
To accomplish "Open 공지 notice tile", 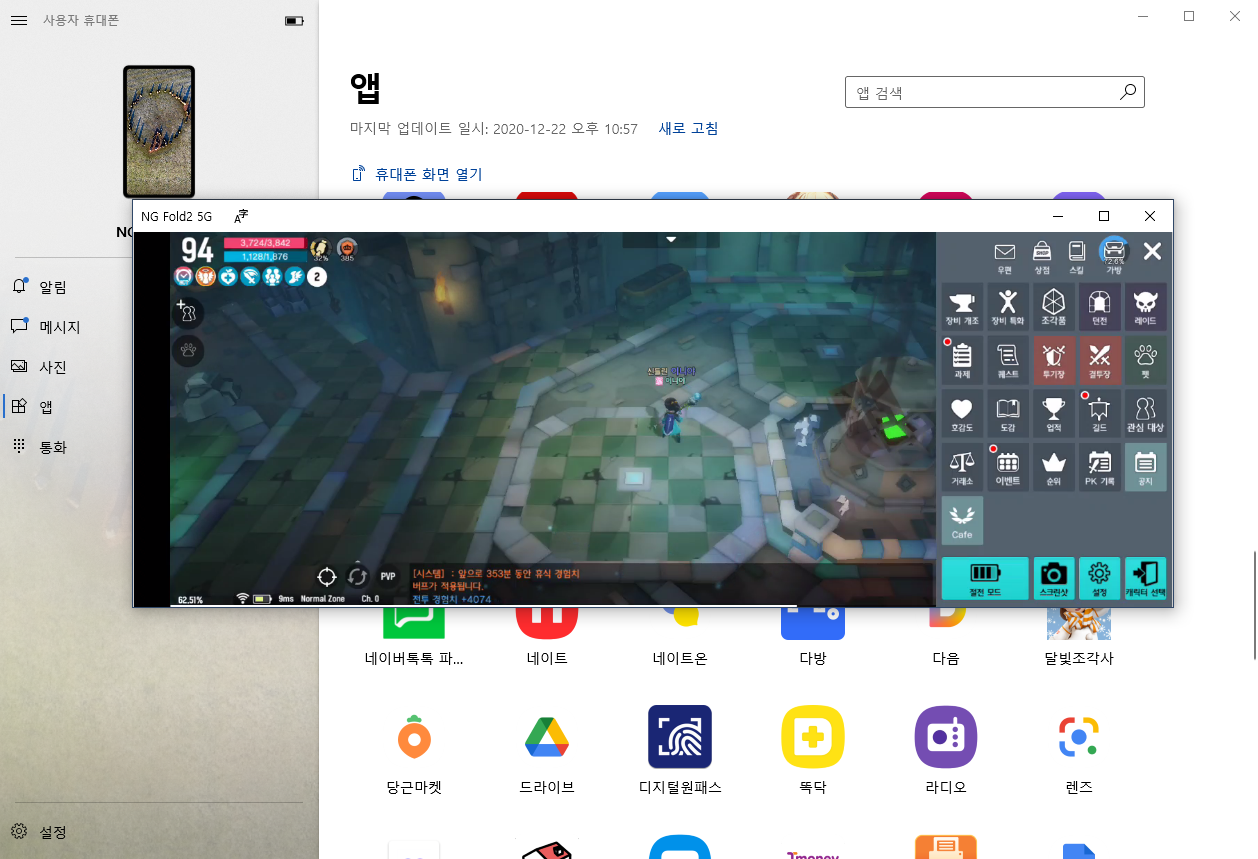I will point(1146,467).
